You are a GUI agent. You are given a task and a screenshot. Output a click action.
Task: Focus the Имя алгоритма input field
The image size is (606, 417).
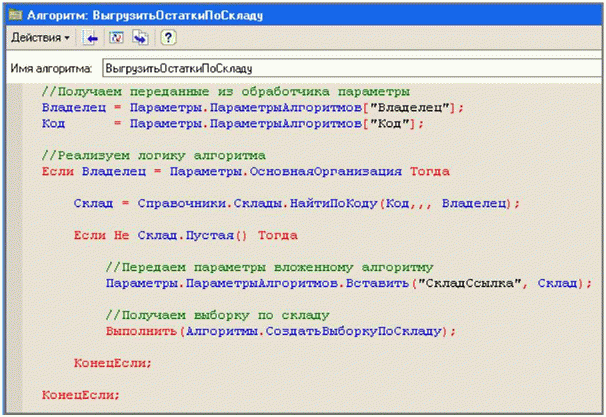352,68
